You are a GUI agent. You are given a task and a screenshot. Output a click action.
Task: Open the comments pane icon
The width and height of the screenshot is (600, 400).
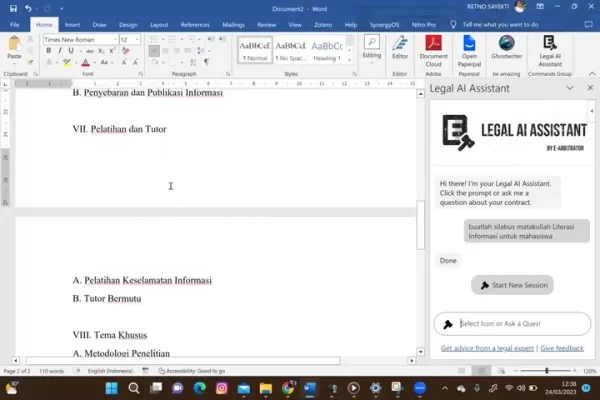(589, 24)
